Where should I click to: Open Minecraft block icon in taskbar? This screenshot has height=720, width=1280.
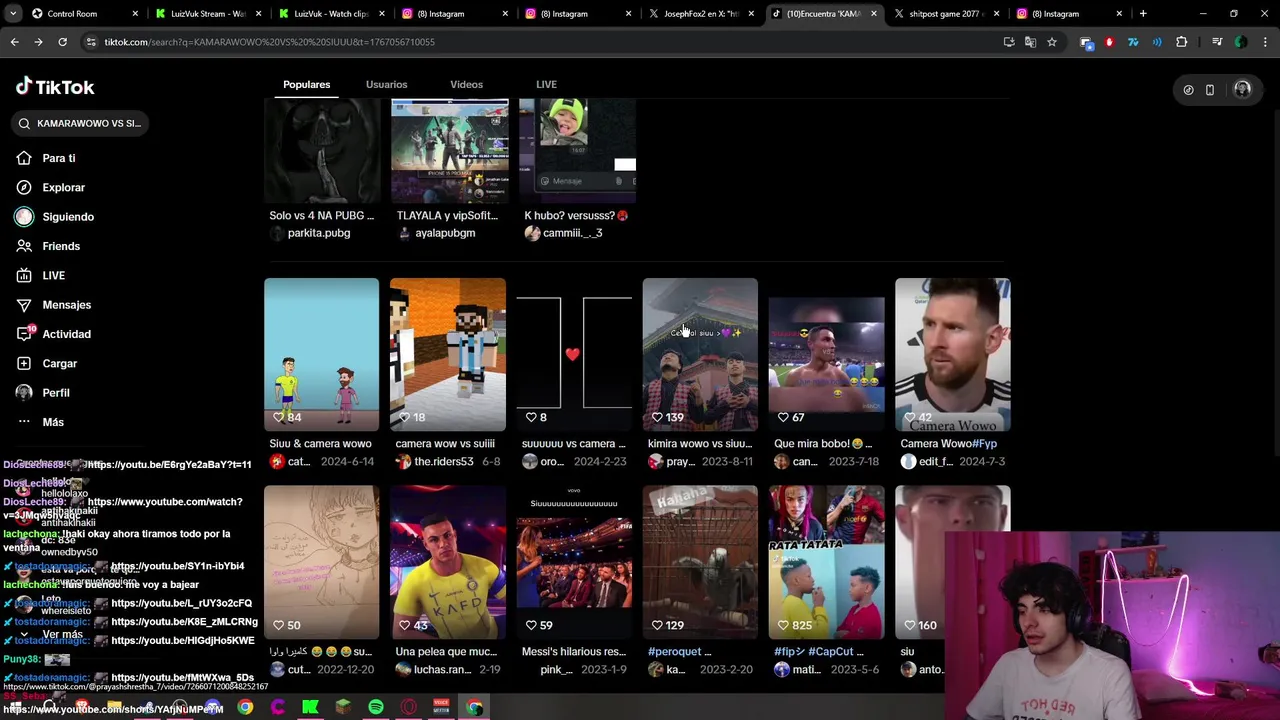pyautogui.click(x=343, y=708)
